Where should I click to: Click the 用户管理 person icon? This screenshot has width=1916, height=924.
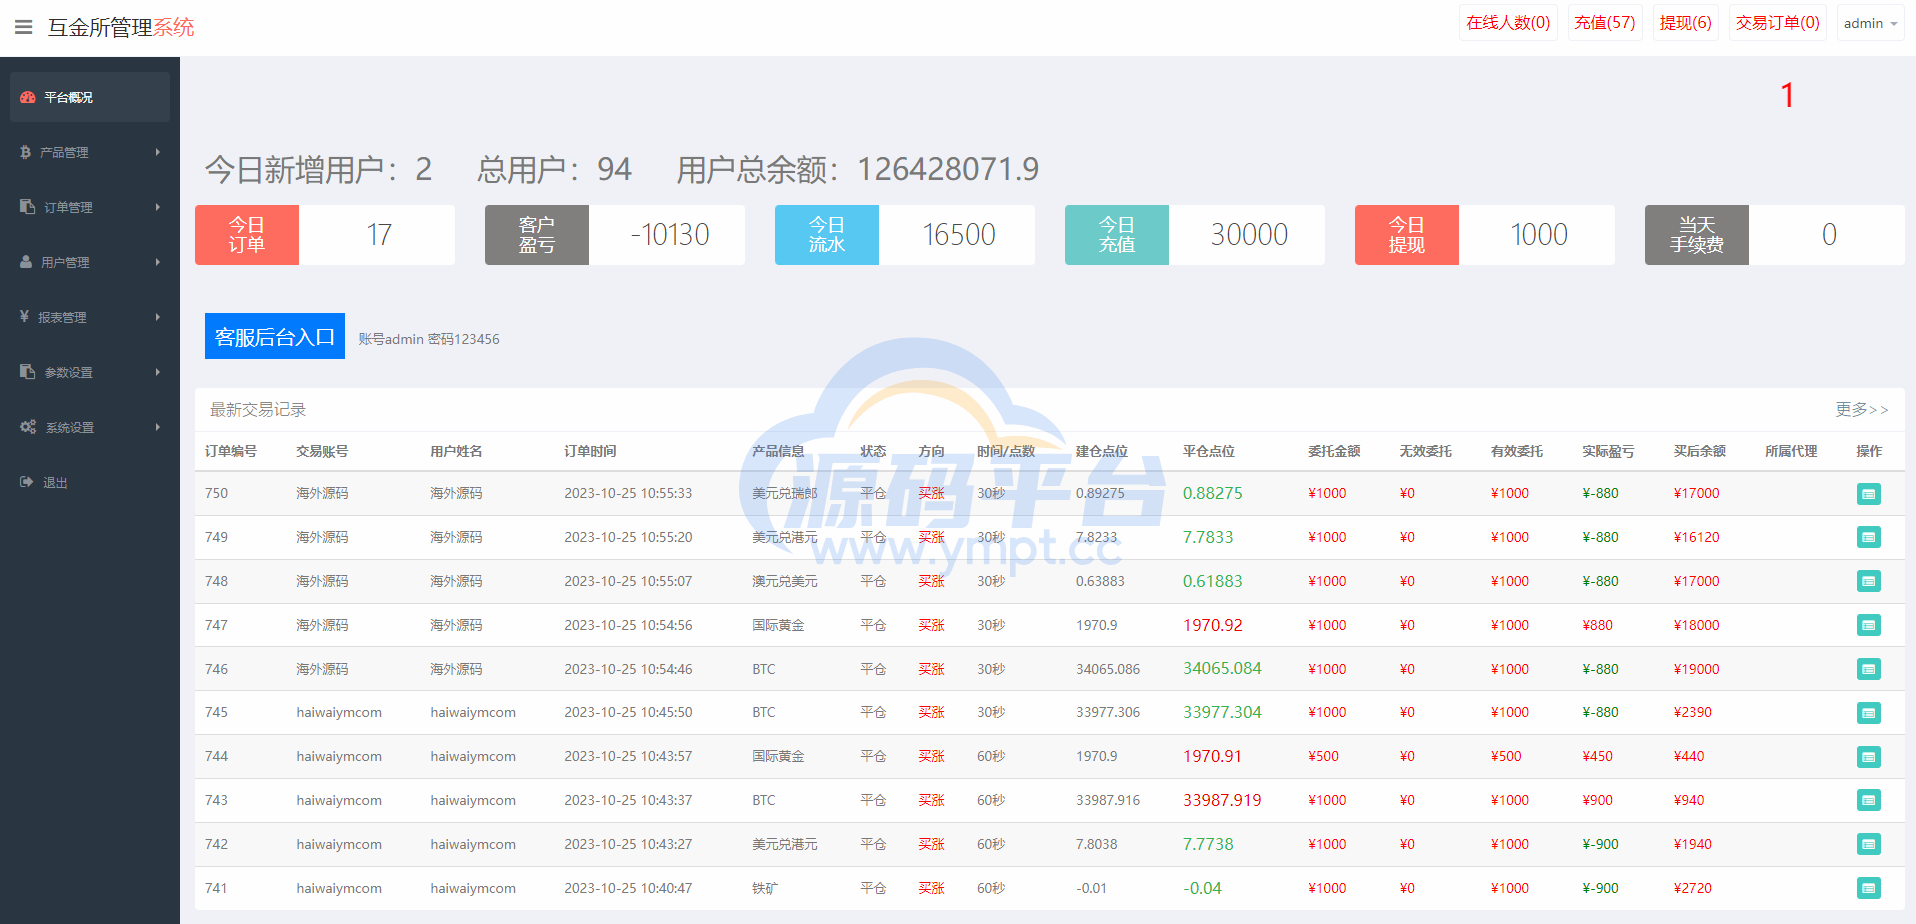[27, 262]
